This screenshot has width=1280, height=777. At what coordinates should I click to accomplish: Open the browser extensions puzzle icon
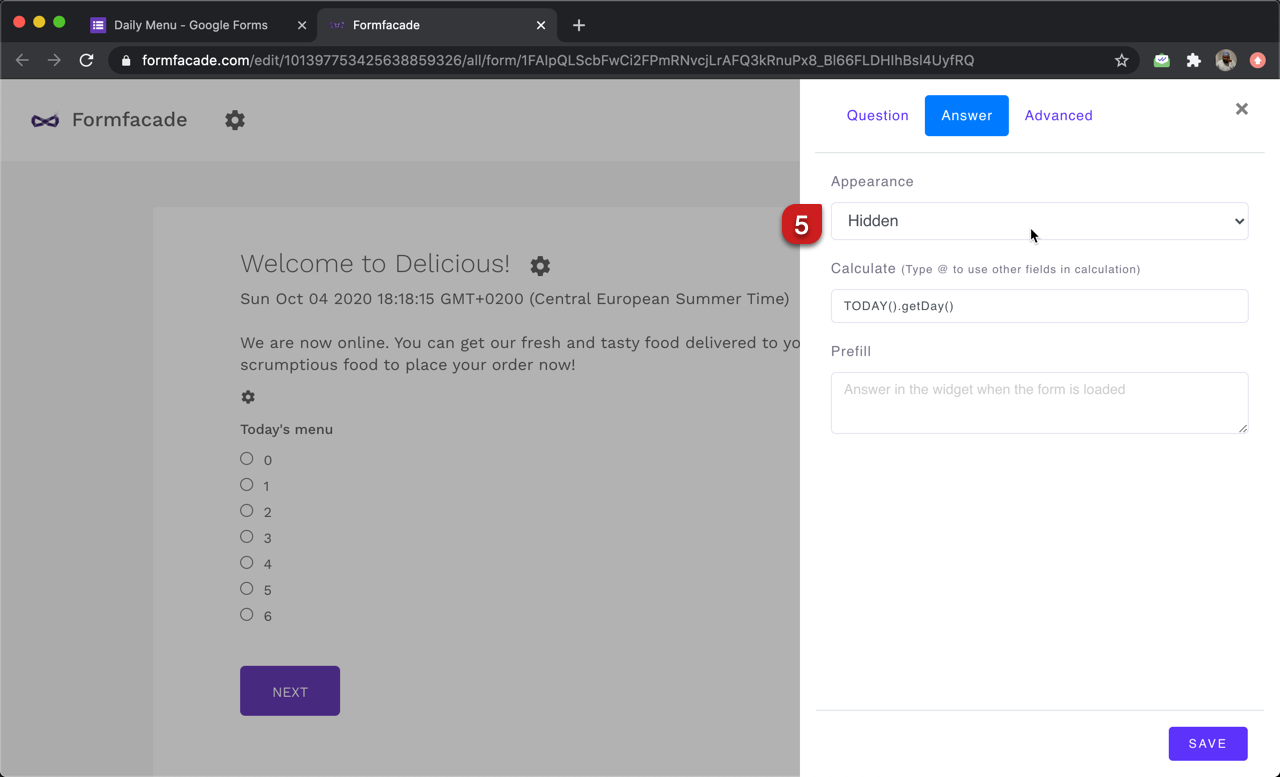(x=1193, y=60)
